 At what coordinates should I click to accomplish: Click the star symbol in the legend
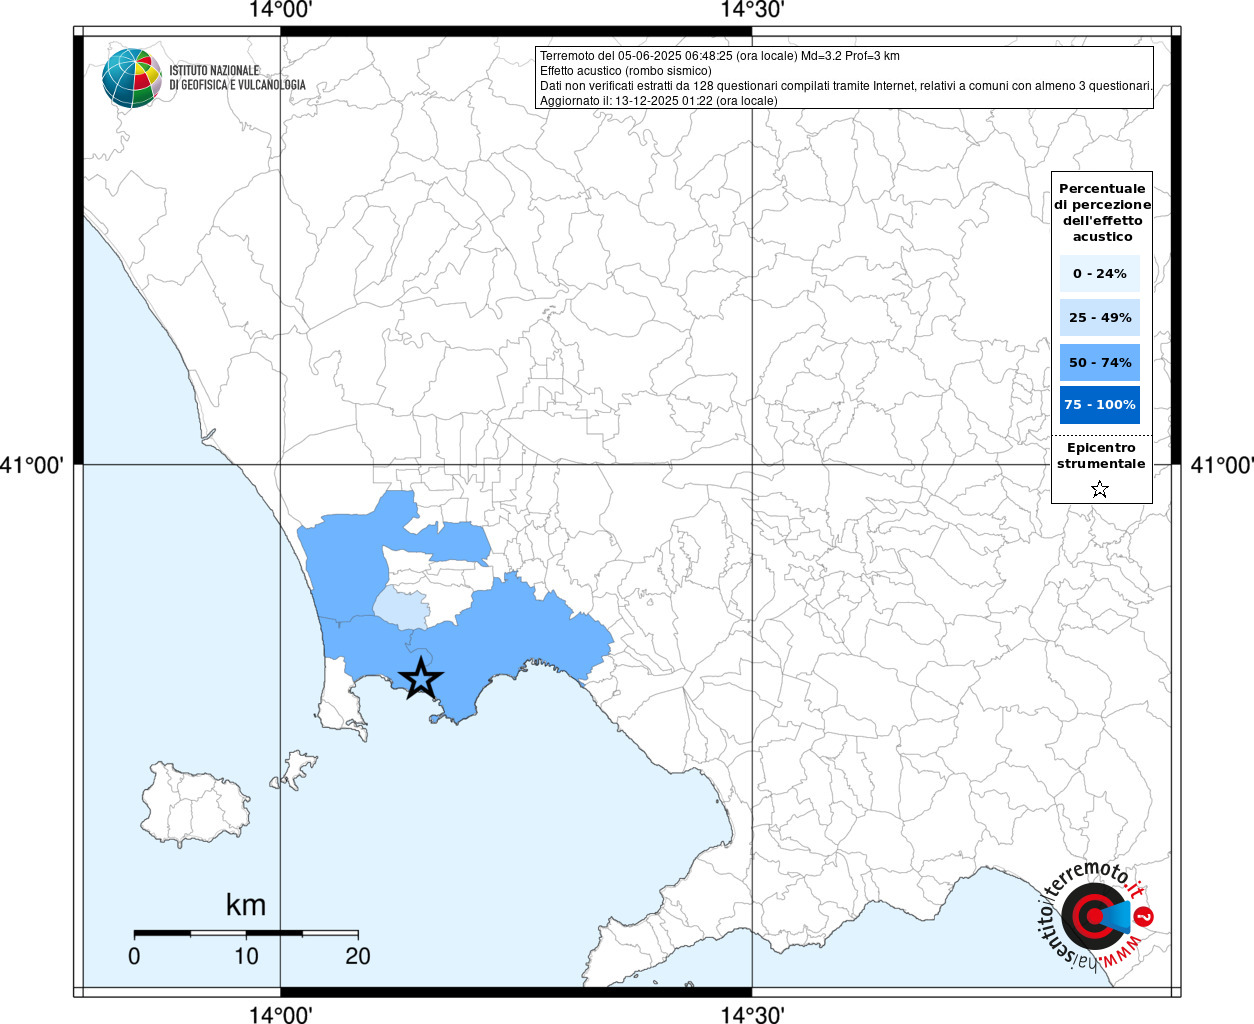pos(1100,489)
